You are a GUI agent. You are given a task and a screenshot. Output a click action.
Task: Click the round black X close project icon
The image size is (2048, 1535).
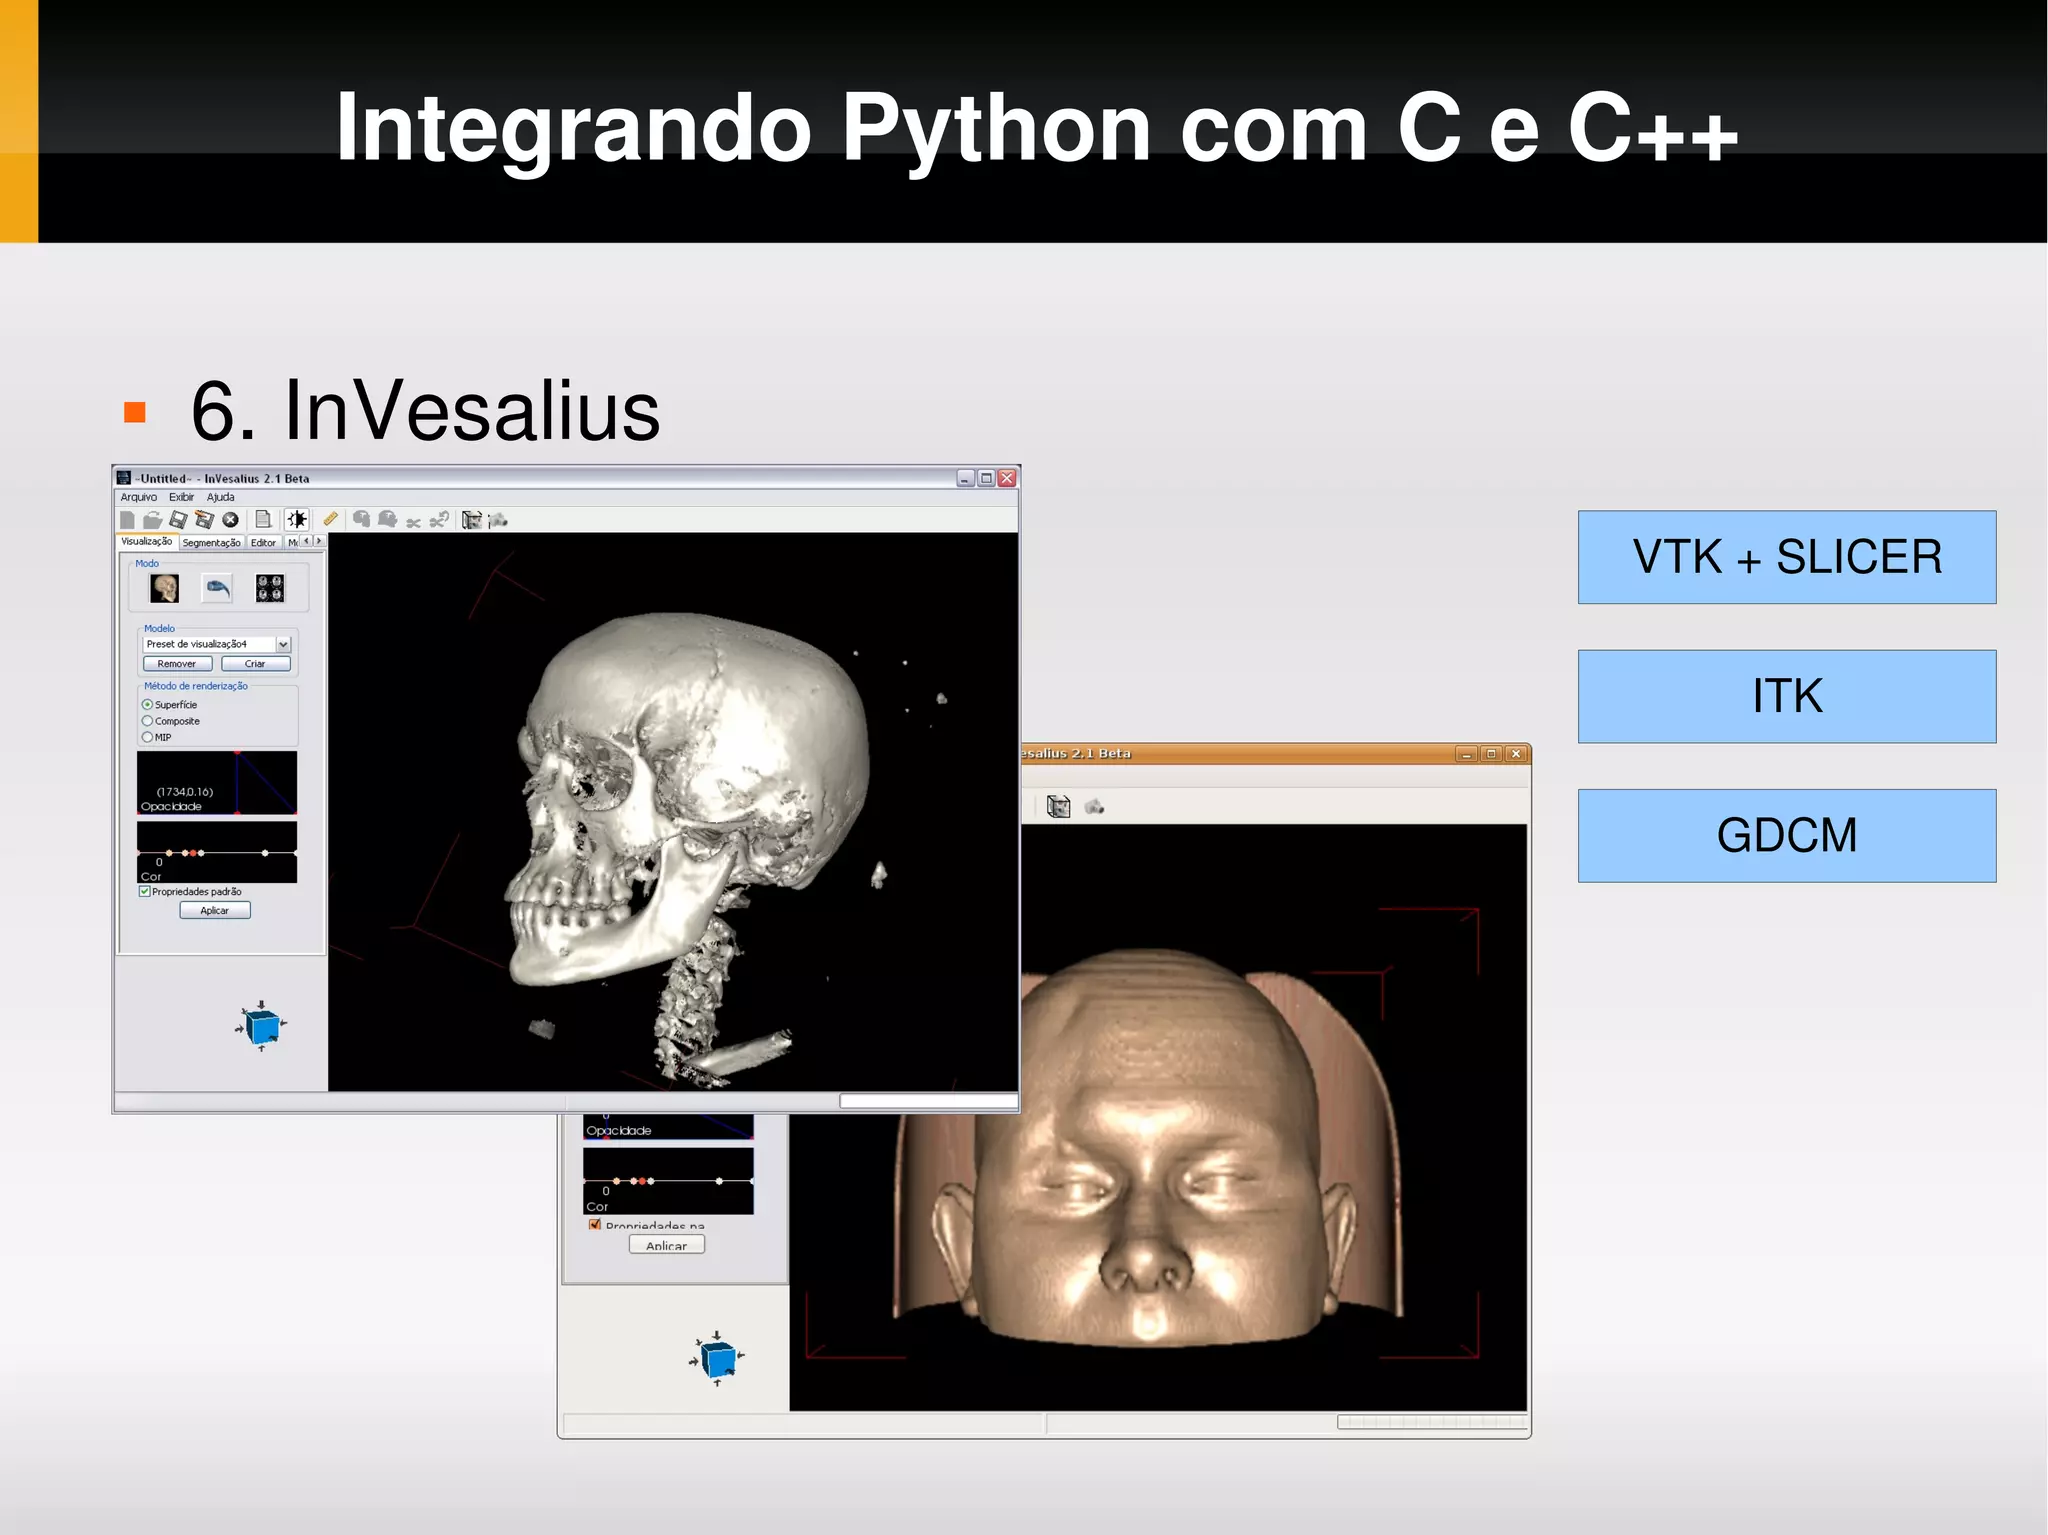230,520
